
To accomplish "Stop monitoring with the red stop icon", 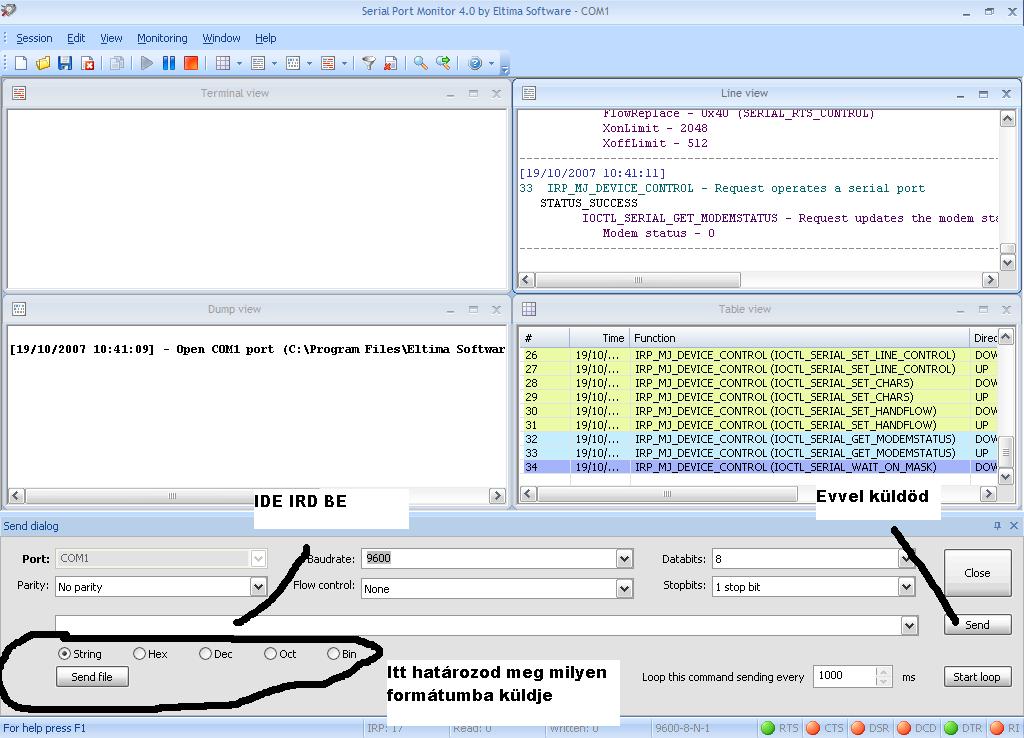I will pos(191,63).
